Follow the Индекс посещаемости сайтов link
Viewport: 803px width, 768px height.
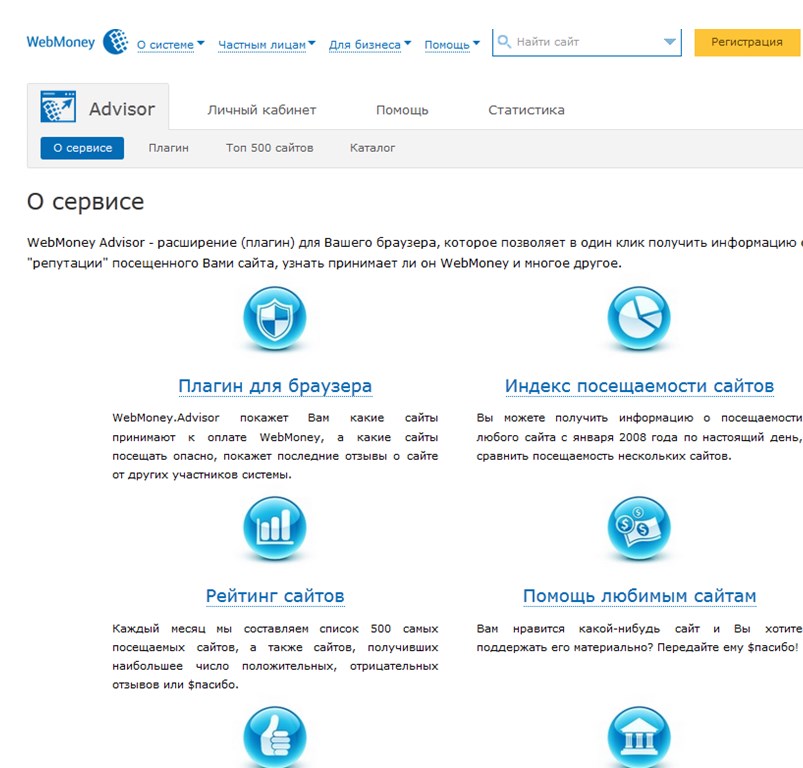click(639, 386)
